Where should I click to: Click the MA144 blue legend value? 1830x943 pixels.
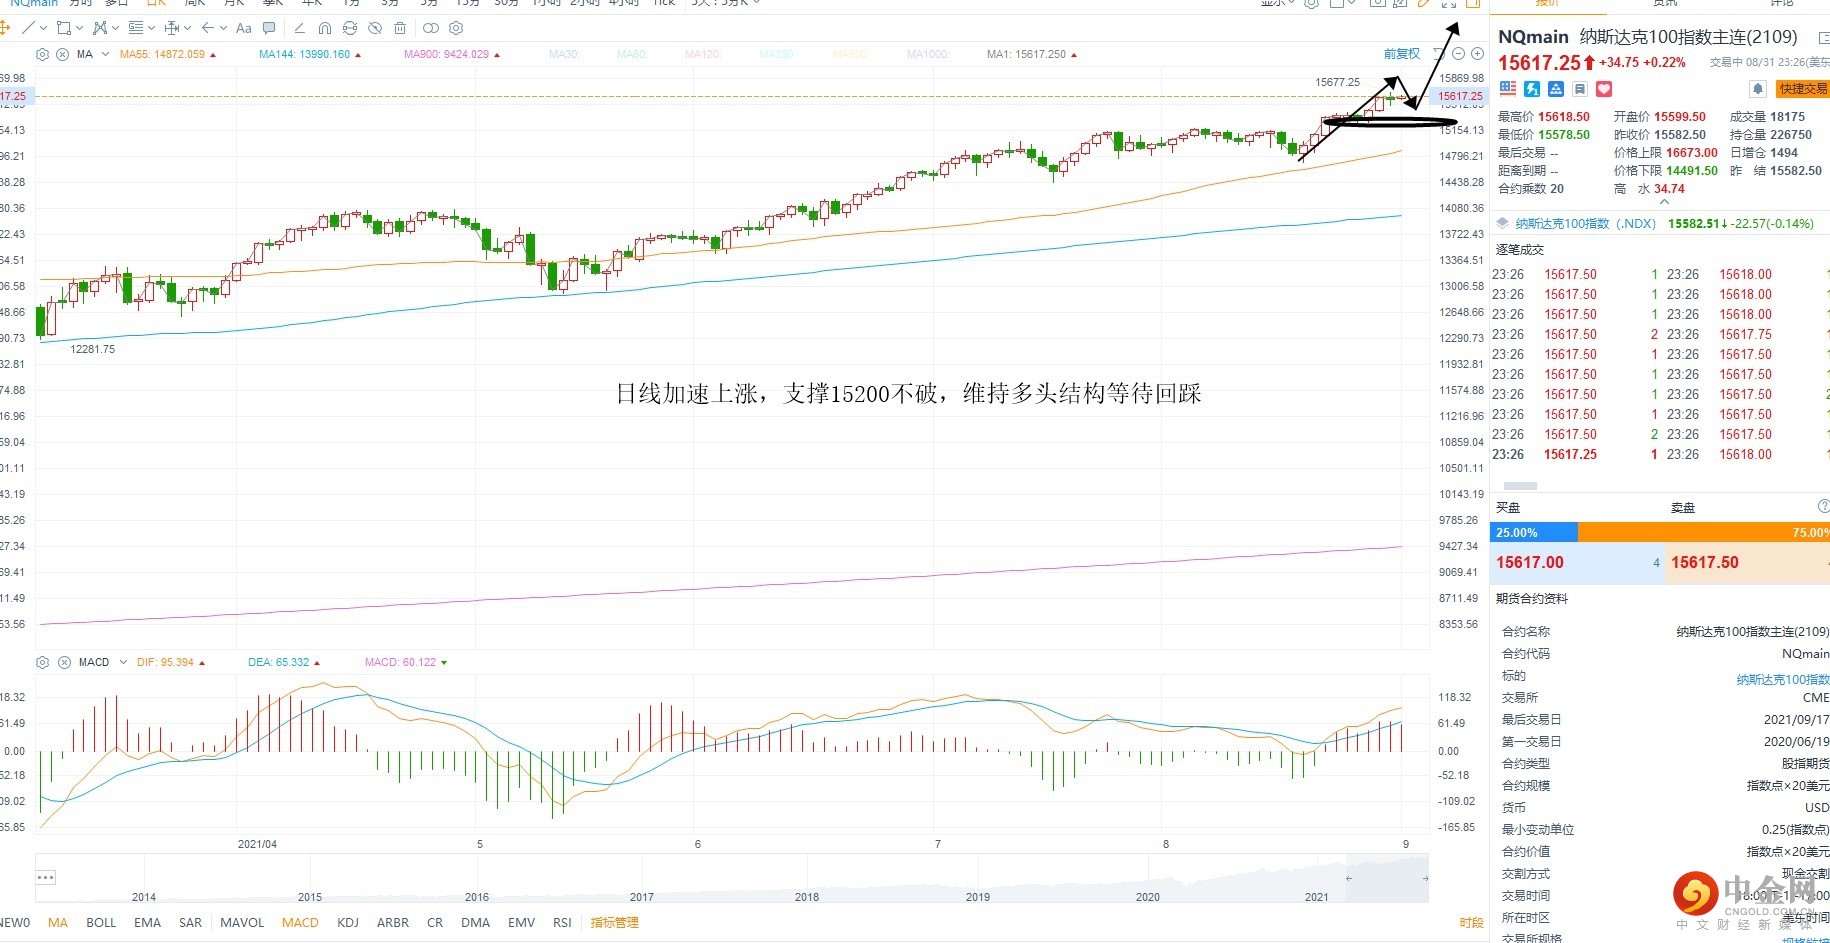(305, 54)
